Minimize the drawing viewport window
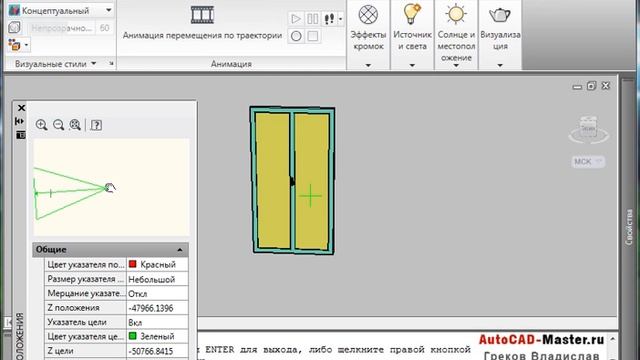The width and height of the screenshot is (640, 360). 577,86
